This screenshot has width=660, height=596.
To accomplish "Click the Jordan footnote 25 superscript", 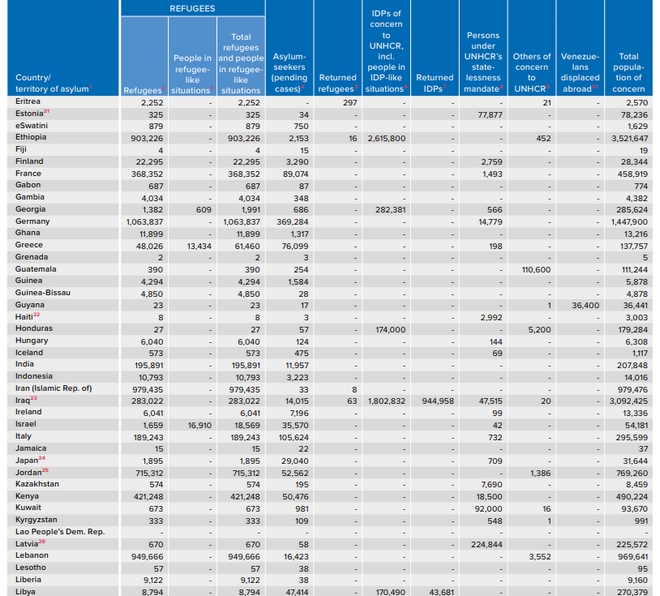I will (x=45, y=470).
